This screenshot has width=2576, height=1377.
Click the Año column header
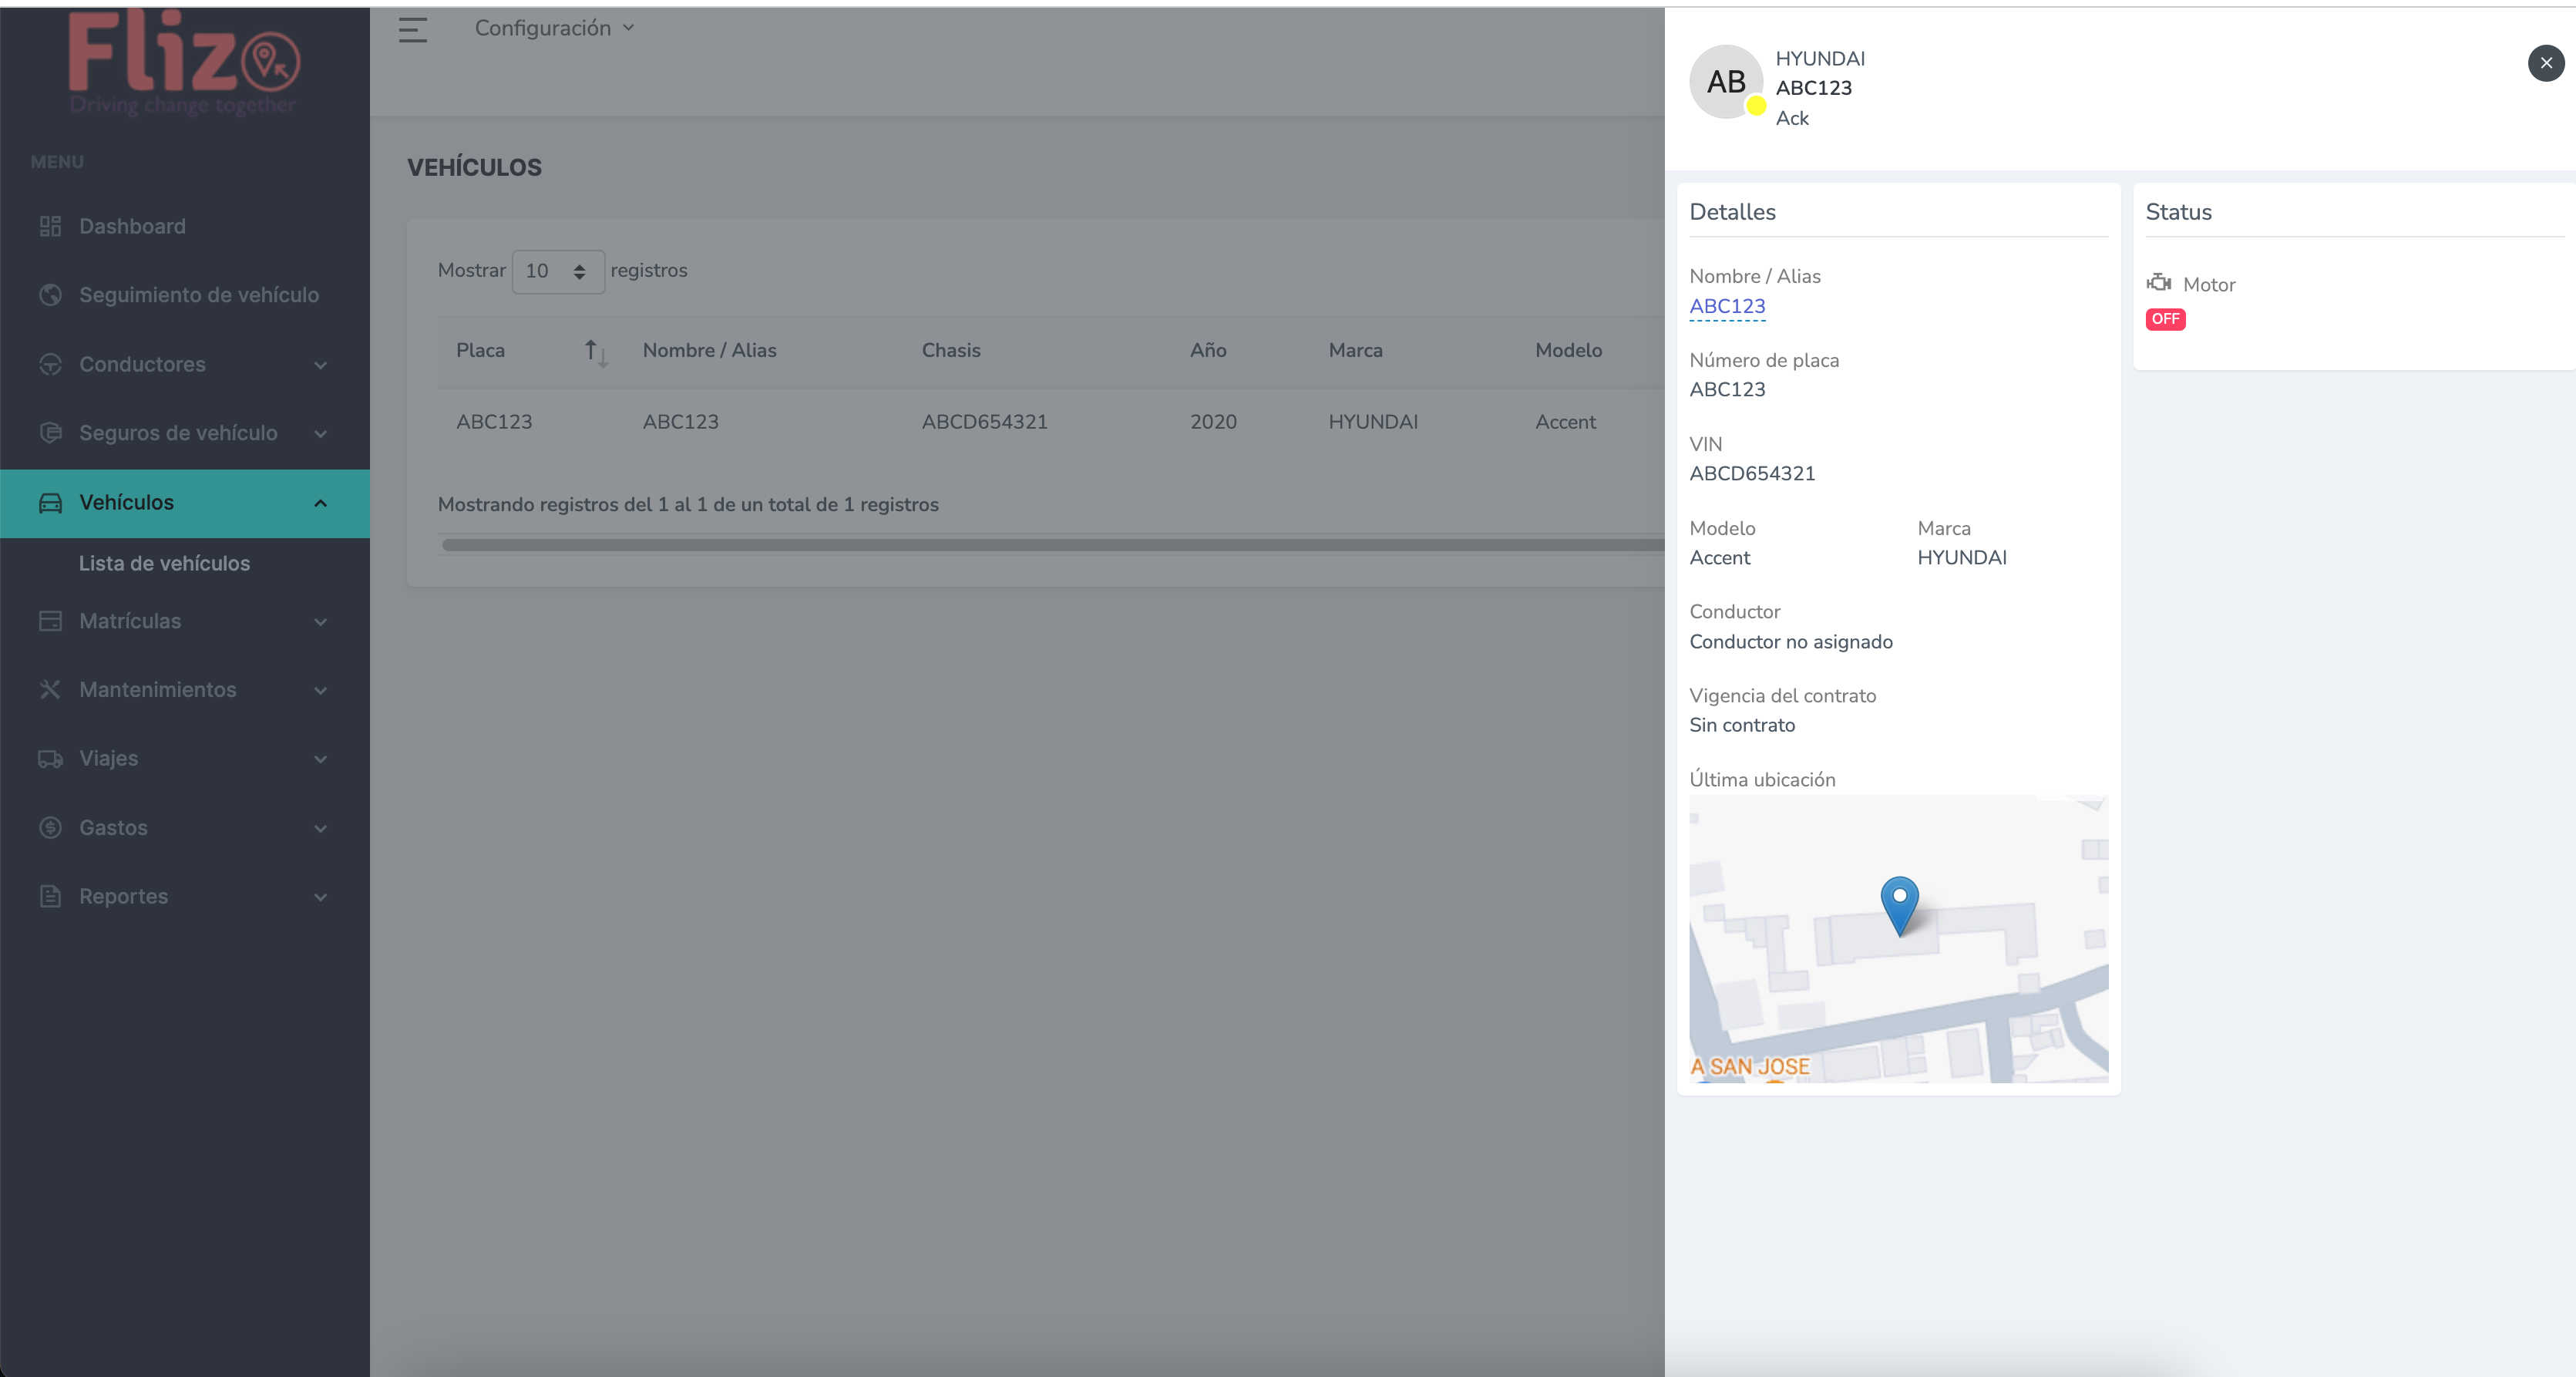coord(1208,350)
